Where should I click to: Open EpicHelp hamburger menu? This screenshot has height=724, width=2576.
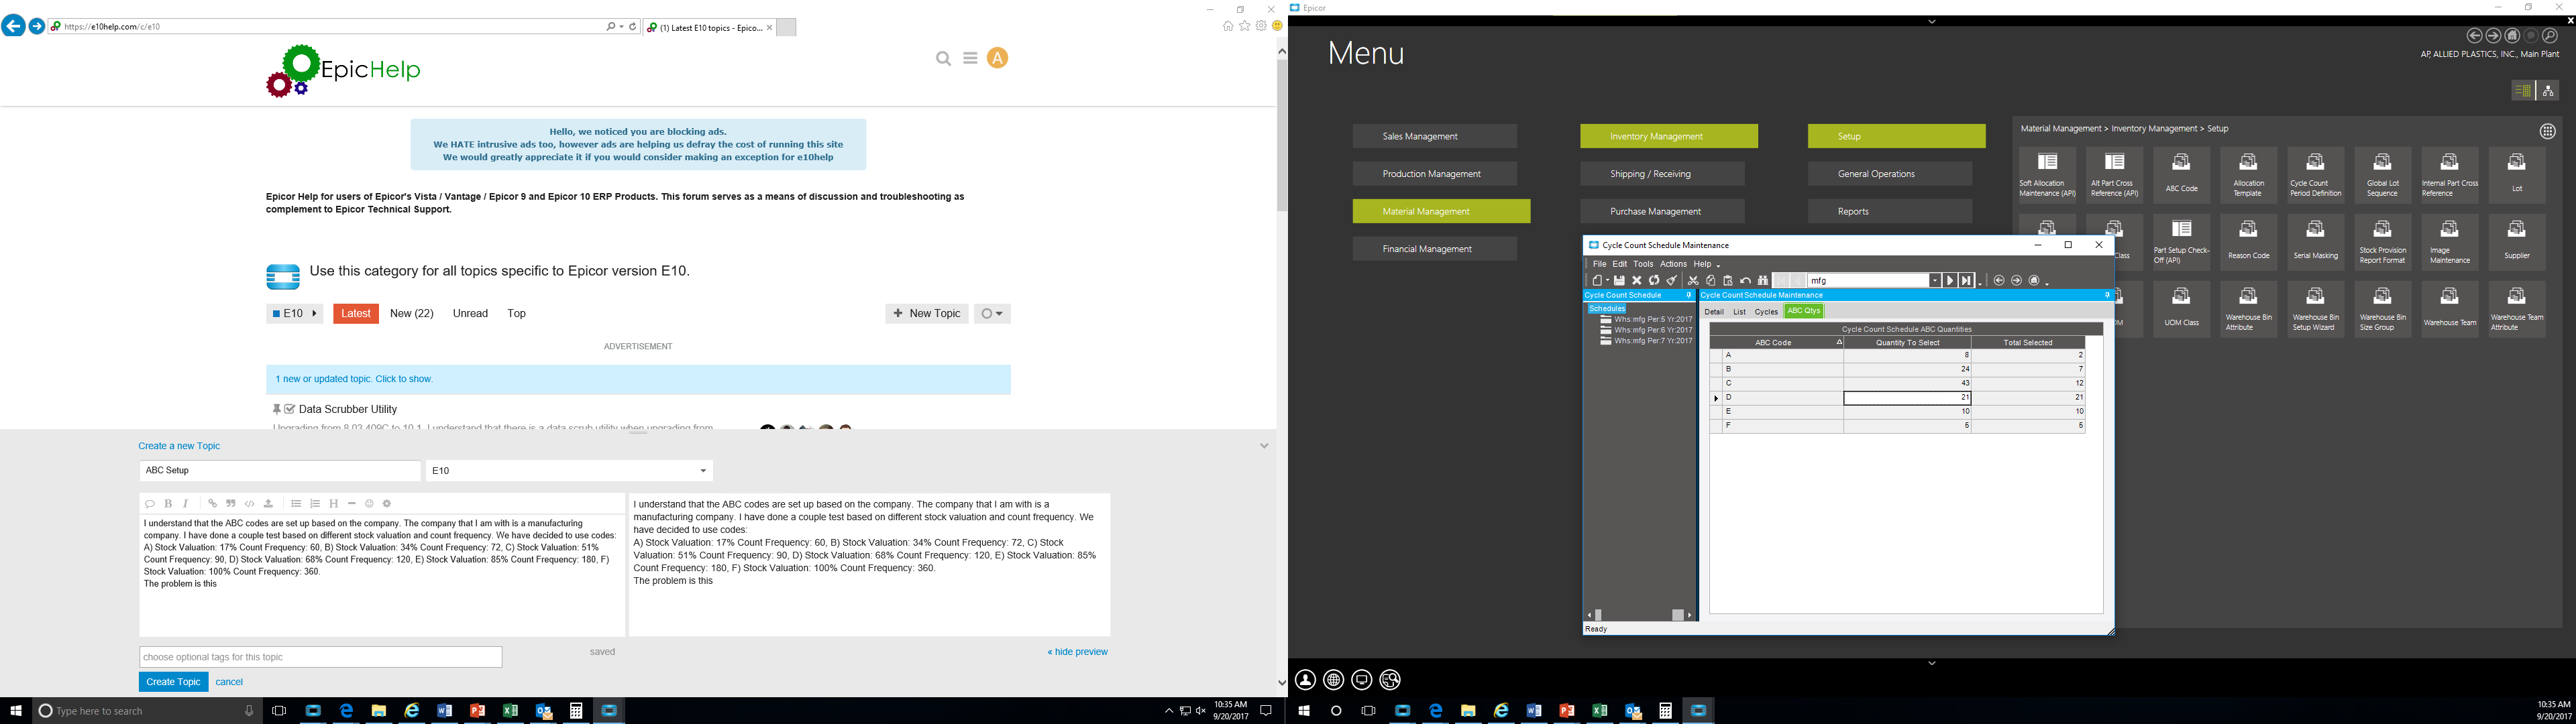point(970,58)
